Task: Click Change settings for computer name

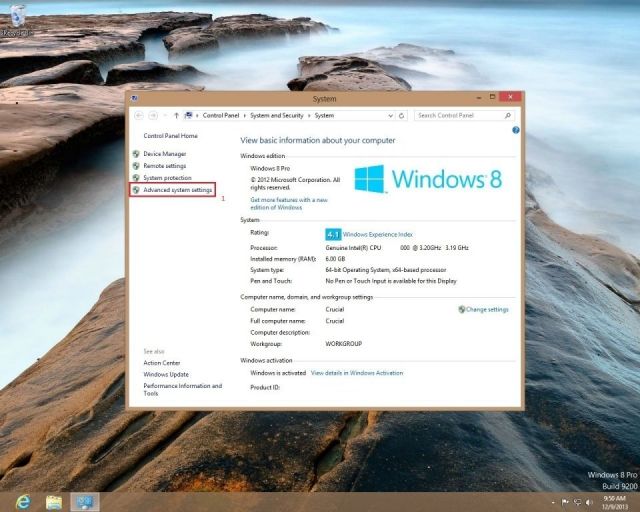Action: click(487, 309)
